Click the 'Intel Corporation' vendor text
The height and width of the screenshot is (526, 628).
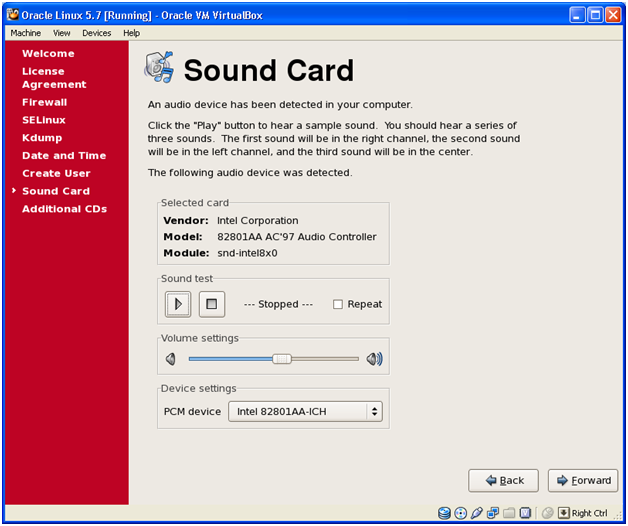[x=258, y=221]
